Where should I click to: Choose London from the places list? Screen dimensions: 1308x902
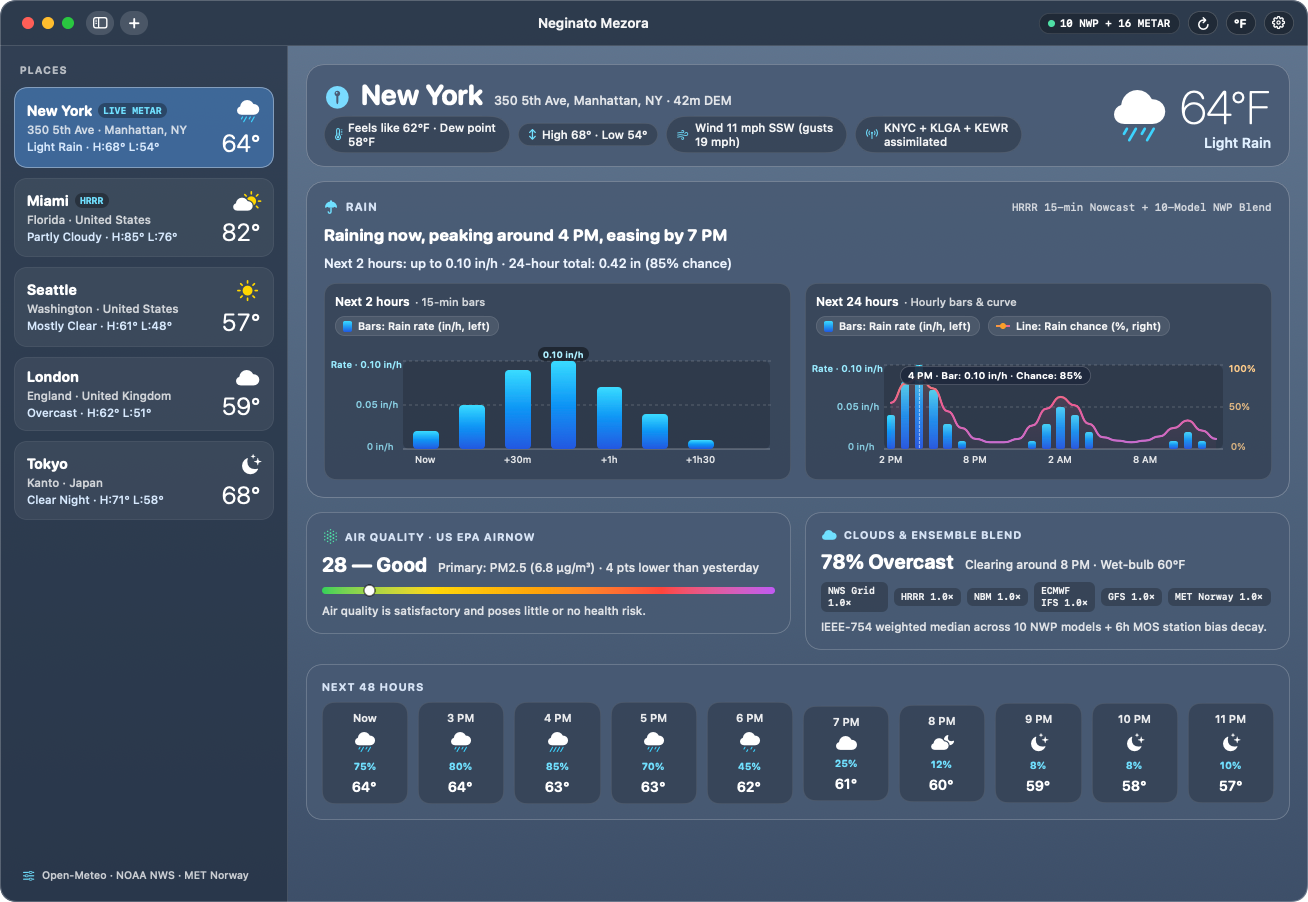pyautogui.click(x=144, y=394)
